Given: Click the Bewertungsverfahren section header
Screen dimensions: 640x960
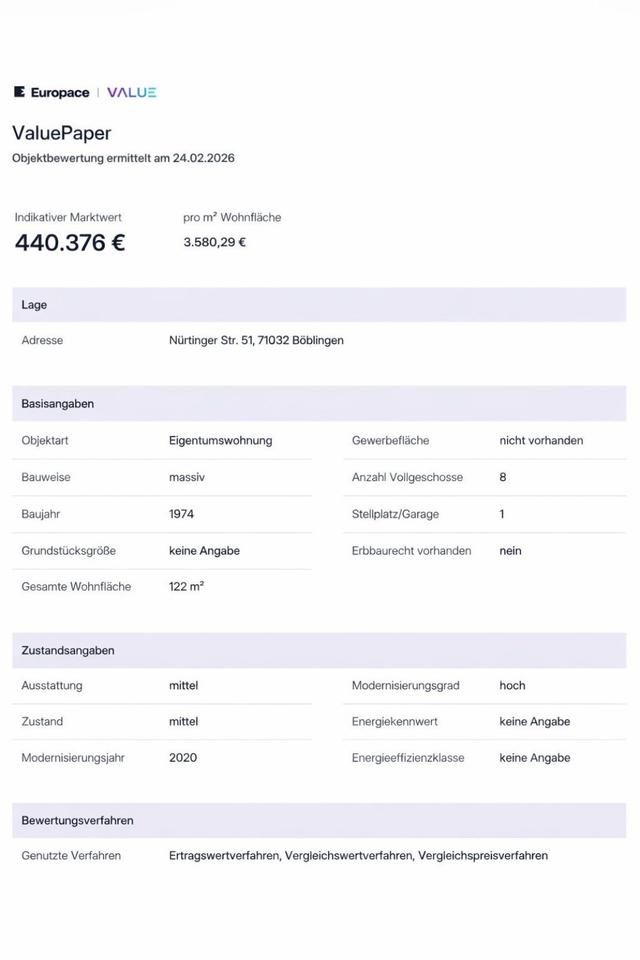Looking at the screenshot, I should 77,820.
